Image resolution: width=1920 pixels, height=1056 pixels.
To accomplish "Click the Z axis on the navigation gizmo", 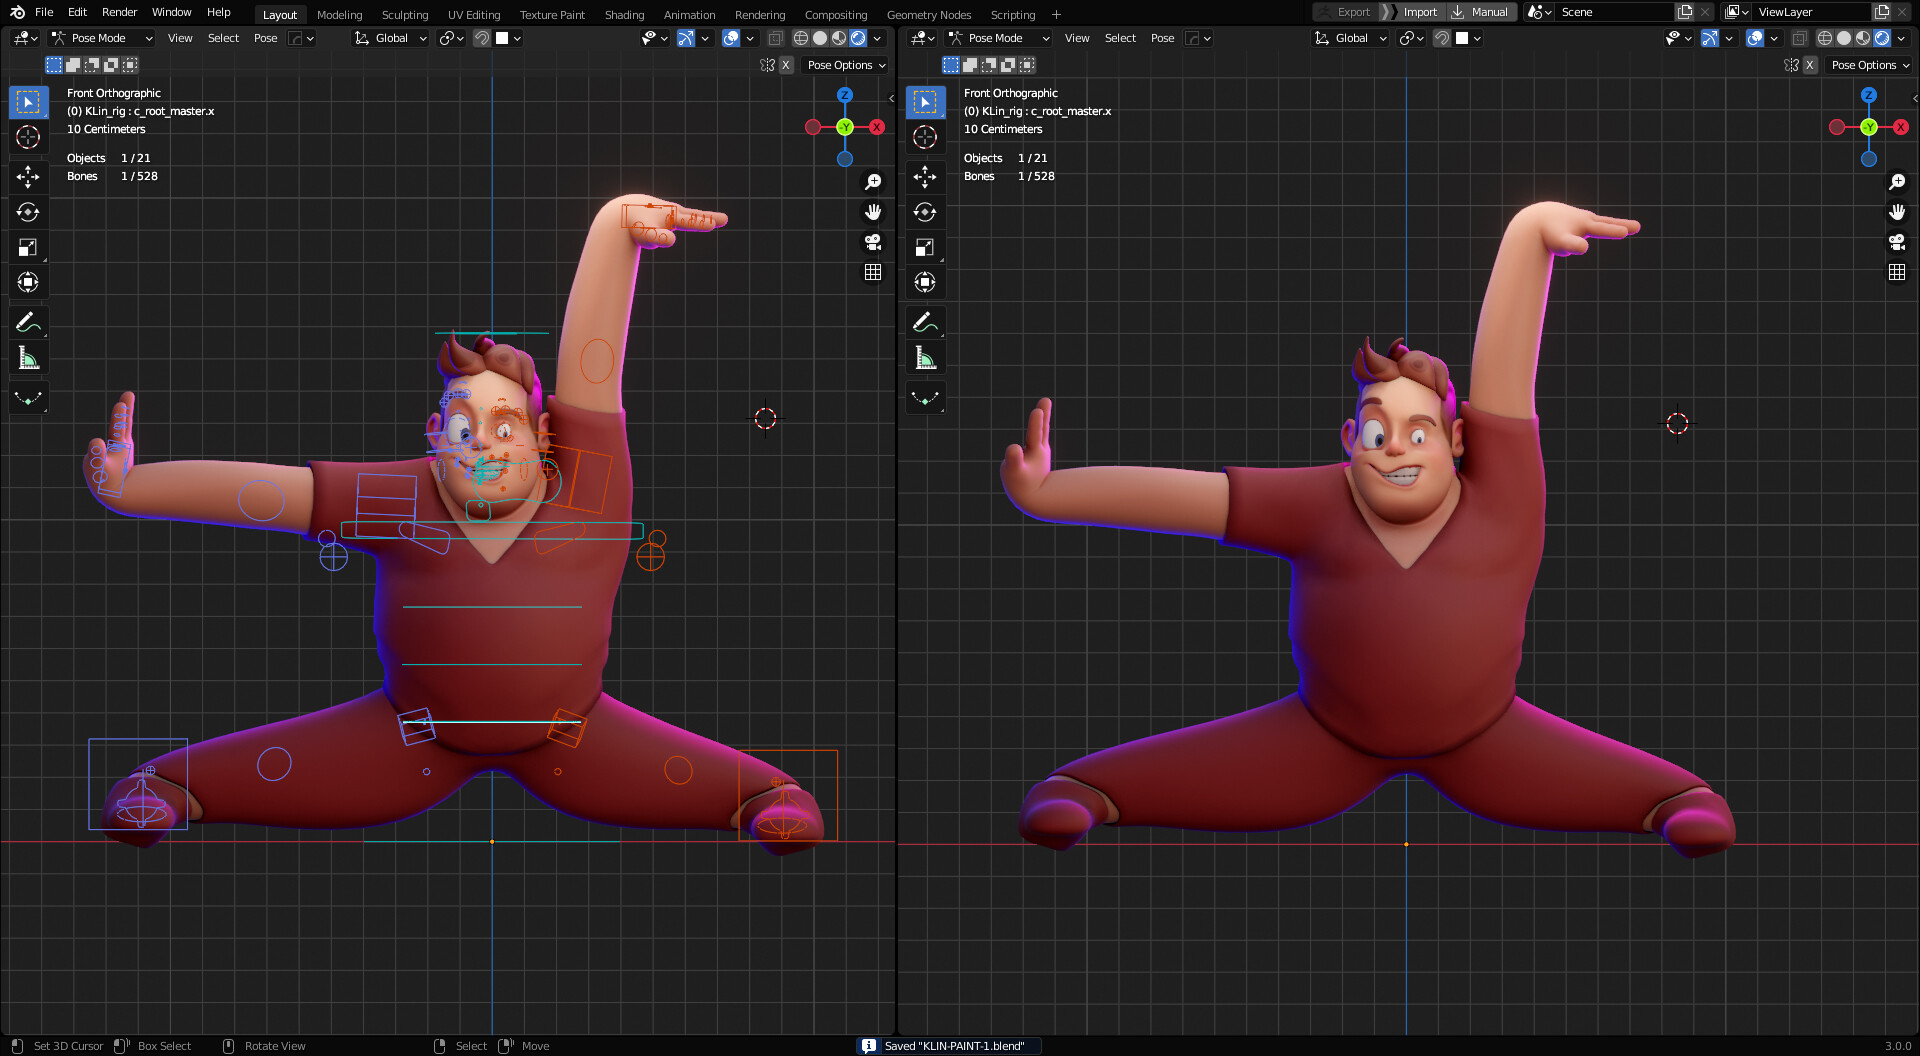I will point(845,94).
